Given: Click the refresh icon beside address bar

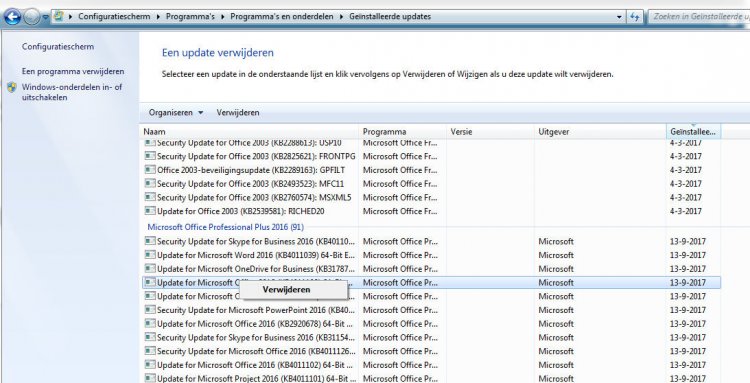Looking at the screenshot, I should pyautogui.click(x=635, y=17).
